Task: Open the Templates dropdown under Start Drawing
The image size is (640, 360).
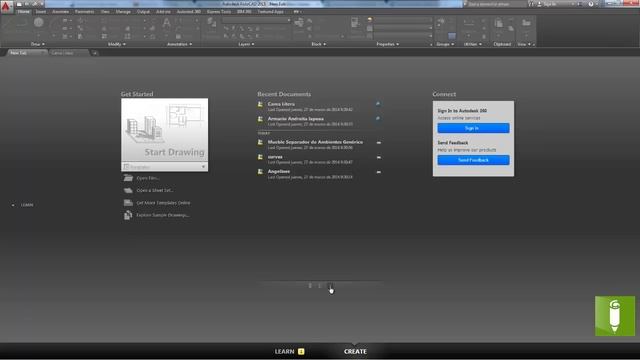Action: point(164,167)
